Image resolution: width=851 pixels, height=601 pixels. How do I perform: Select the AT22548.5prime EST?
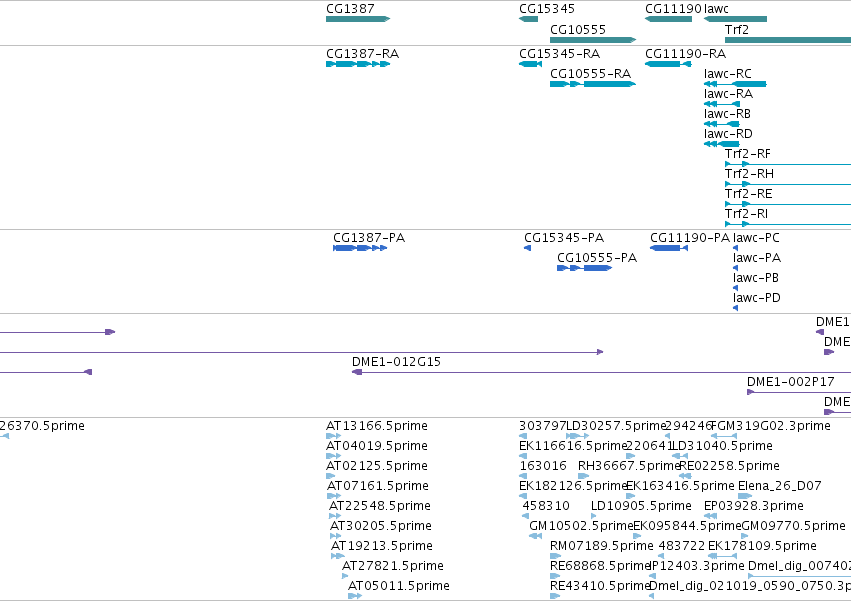pos(335,516)
